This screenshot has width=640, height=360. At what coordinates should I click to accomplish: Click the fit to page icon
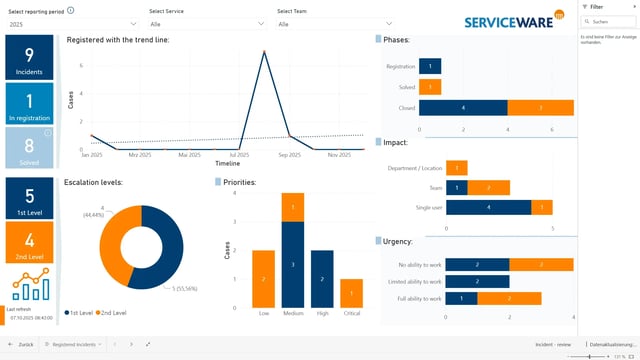click(632, 357)
